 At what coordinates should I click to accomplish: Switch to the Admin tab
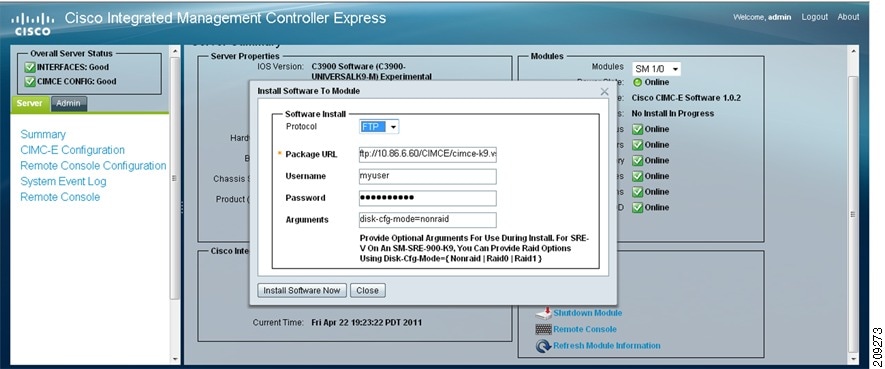pyautogui.click(x=69, y=104)
